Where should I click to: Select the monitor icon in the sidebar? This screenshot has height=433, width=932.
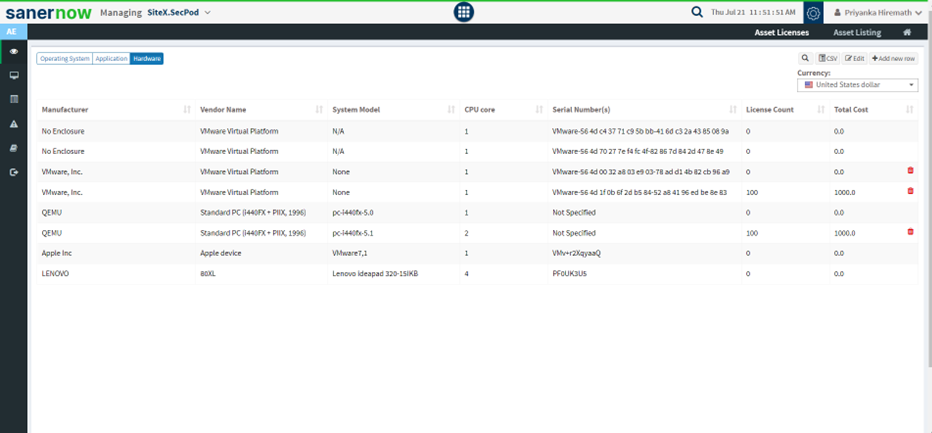[14, 76]
